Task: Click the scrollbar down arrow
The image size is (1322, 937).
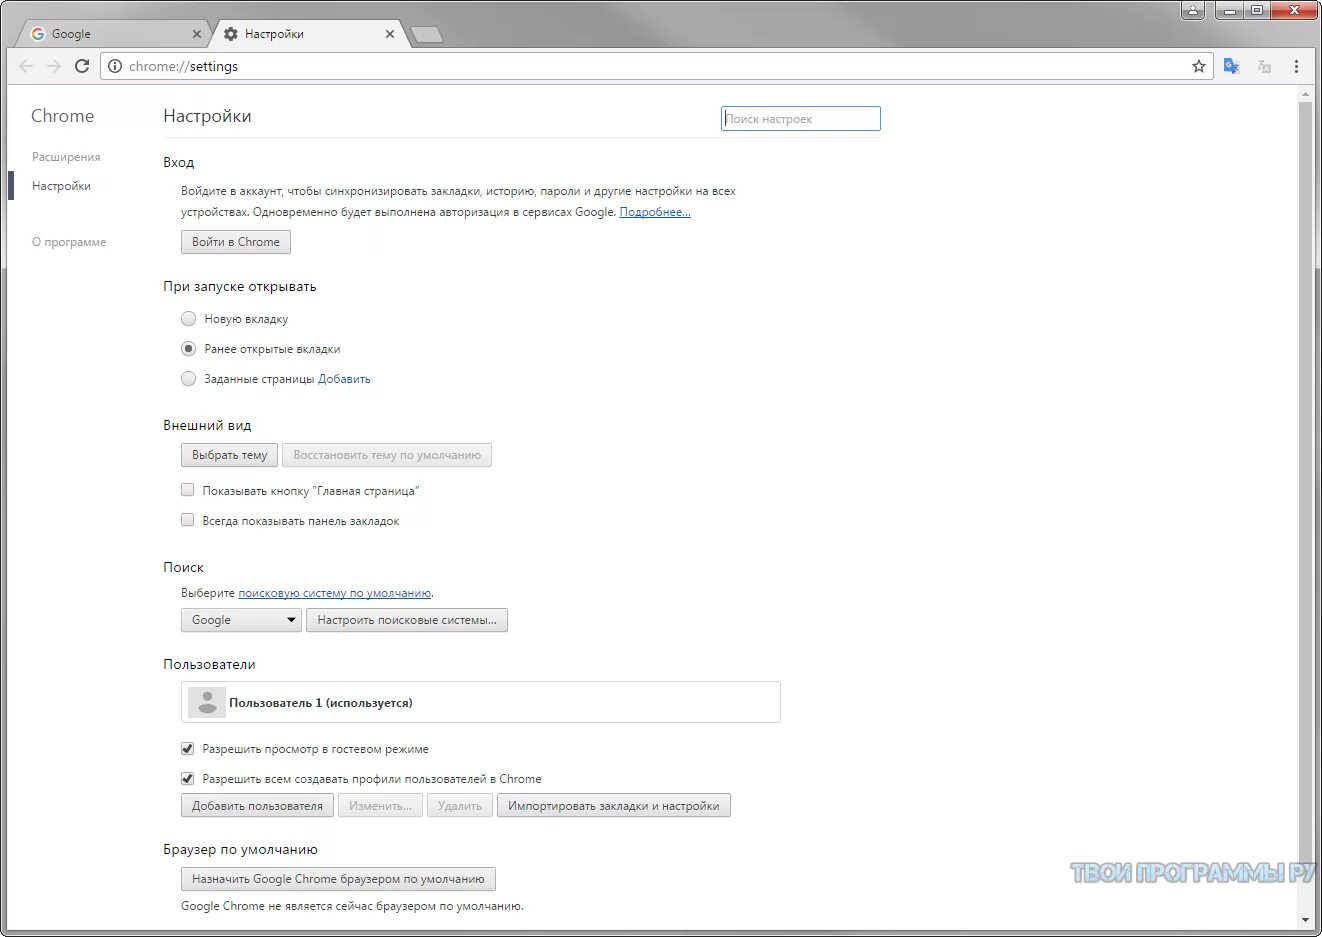Action: pyautogui.click(x=1305, y=920)
